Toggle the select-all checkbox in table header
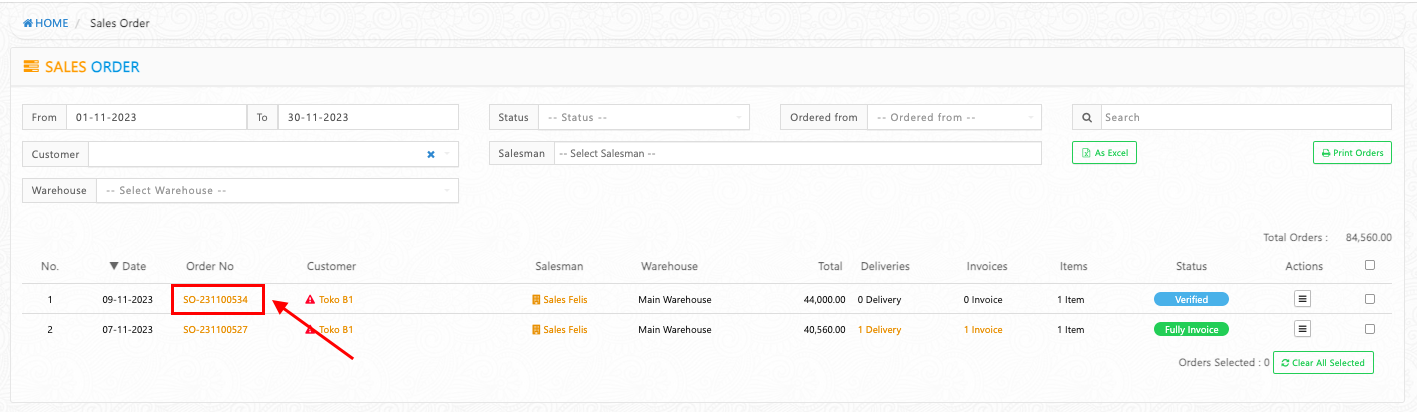Image resolution: width=1417 pixels, height=412 pixels. coord(1369,265)
